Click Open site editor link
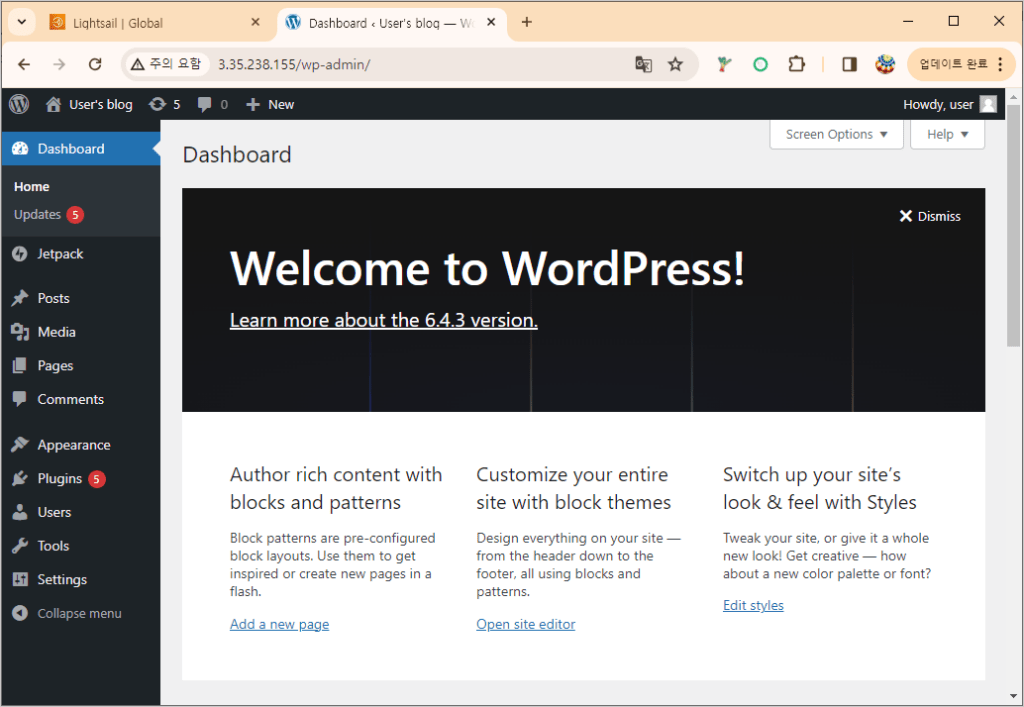Image resolution: width=1024 pixels, height=707 pixels. point(526,624)
